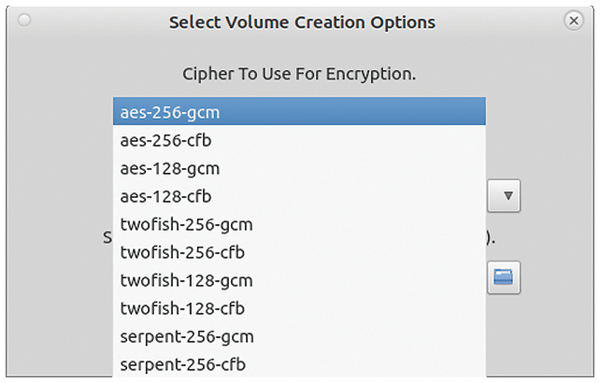Click the Cipher To Use For Encryption label

[299, 74]
